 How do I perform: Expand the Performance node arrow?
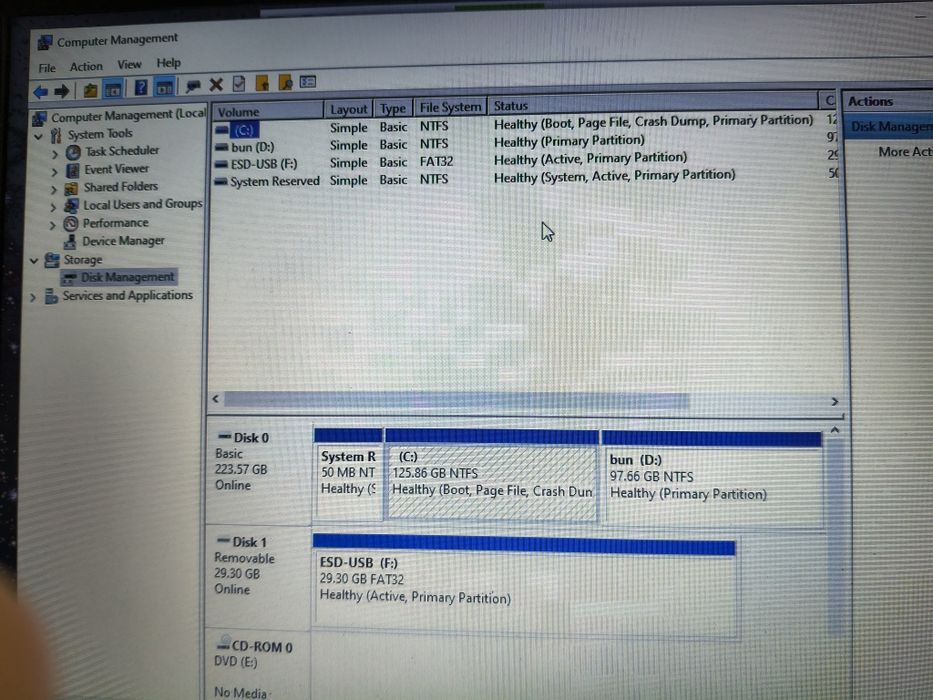(x=53, y=226)
